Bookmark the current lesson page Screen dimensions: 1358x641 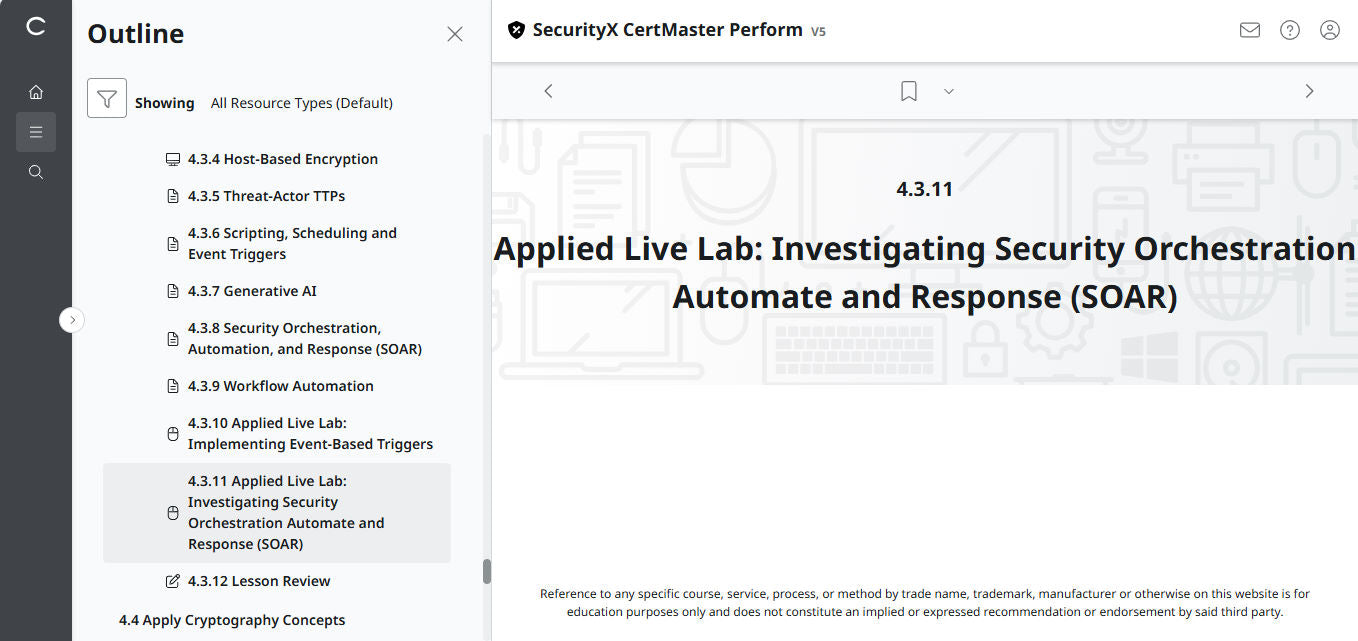pos(908,90)
